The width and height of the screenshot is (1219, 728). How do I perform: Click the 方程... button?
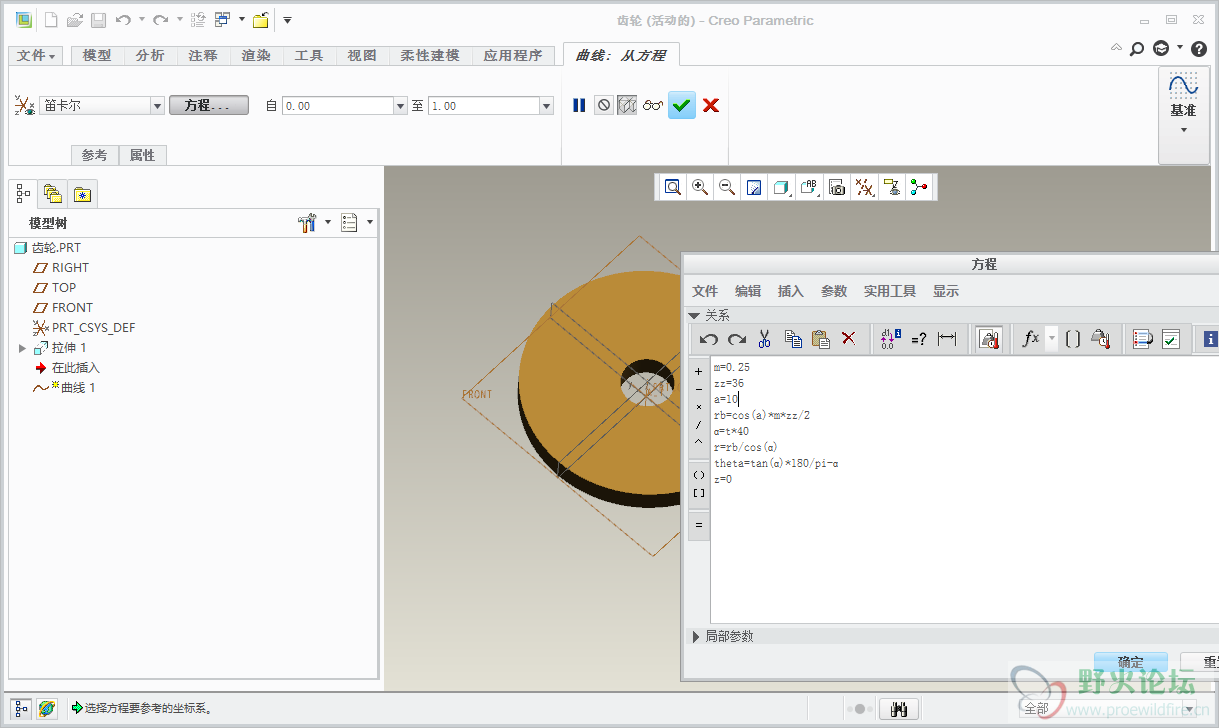point(209,105)
